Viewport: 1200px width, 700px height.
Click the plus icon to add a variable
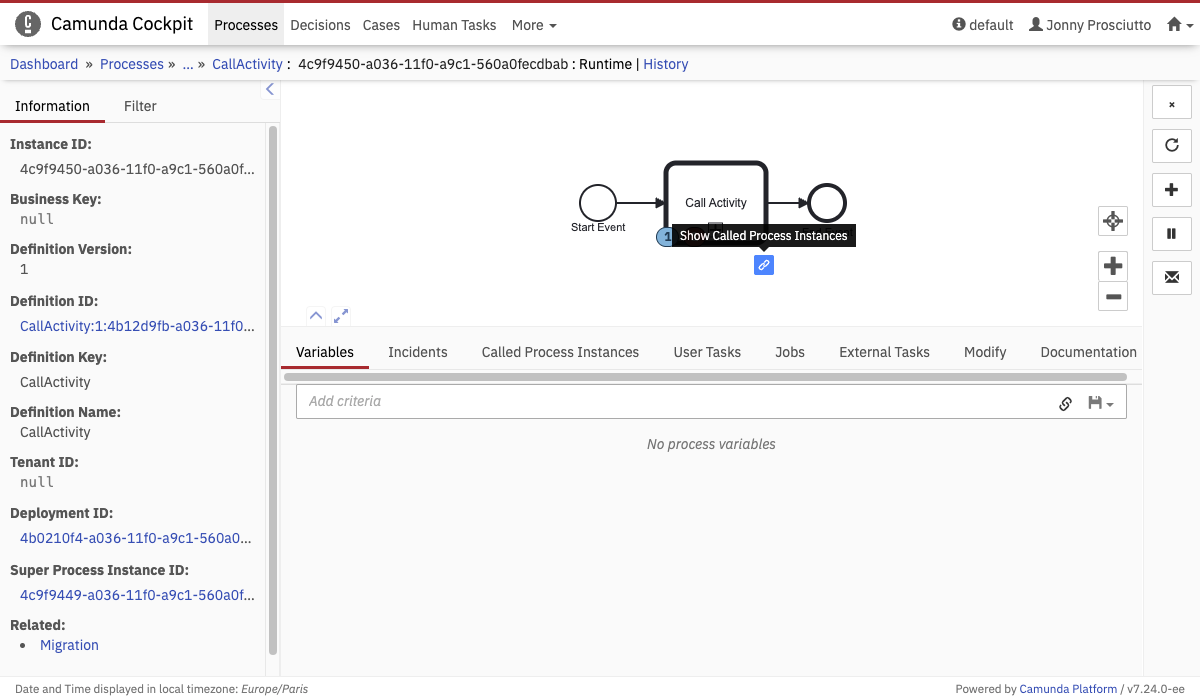(1171, 189)
